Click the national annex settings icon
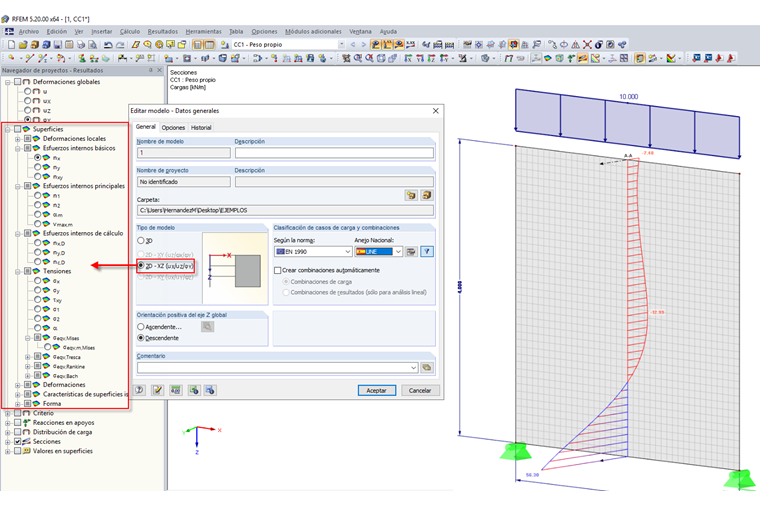Viewport: 760px width, 505px height. [411, 252]
